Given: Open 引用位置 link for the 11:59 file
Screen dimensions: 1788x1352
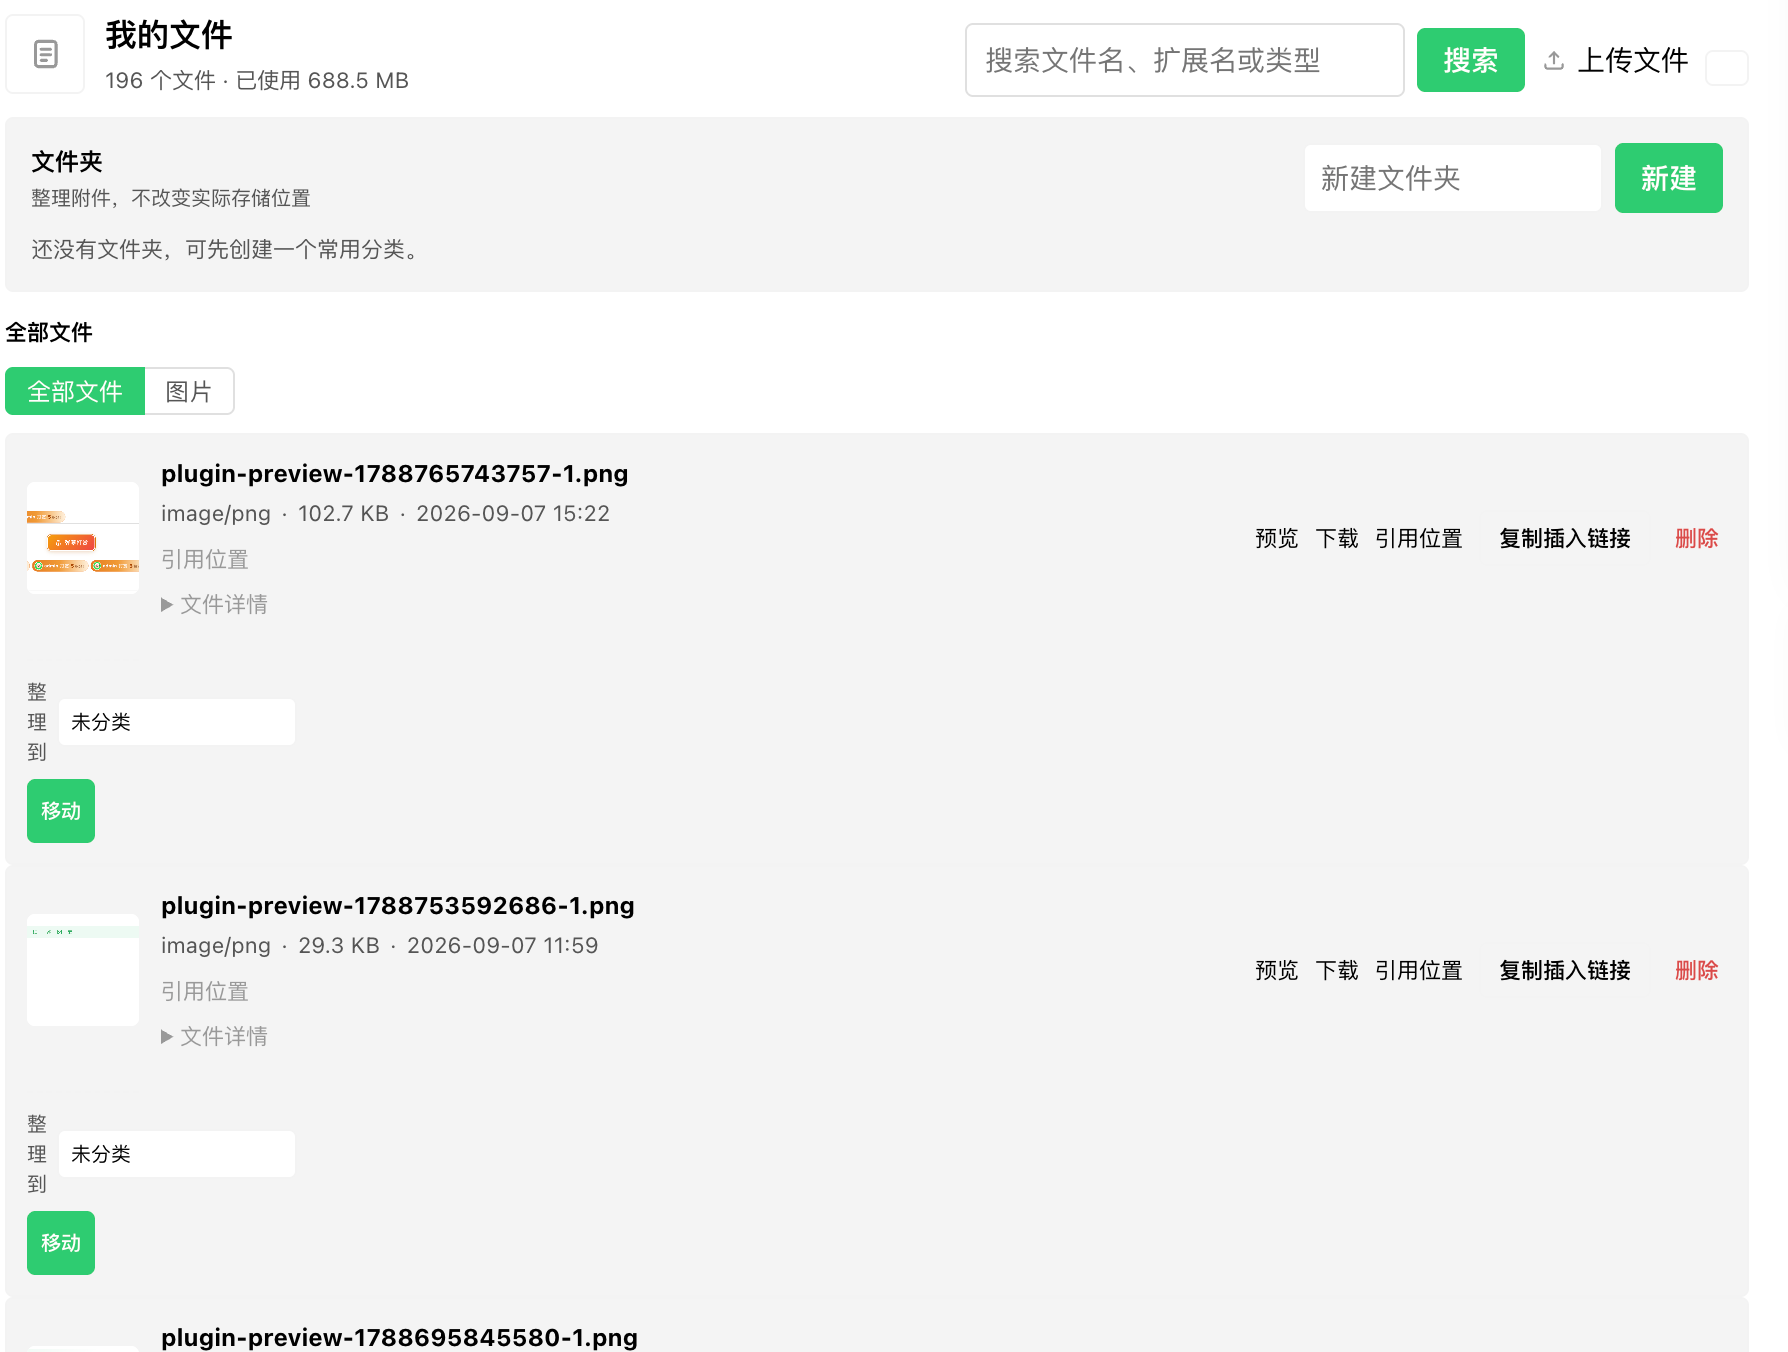Looking at the screenshot, I should click(1419, 970).
